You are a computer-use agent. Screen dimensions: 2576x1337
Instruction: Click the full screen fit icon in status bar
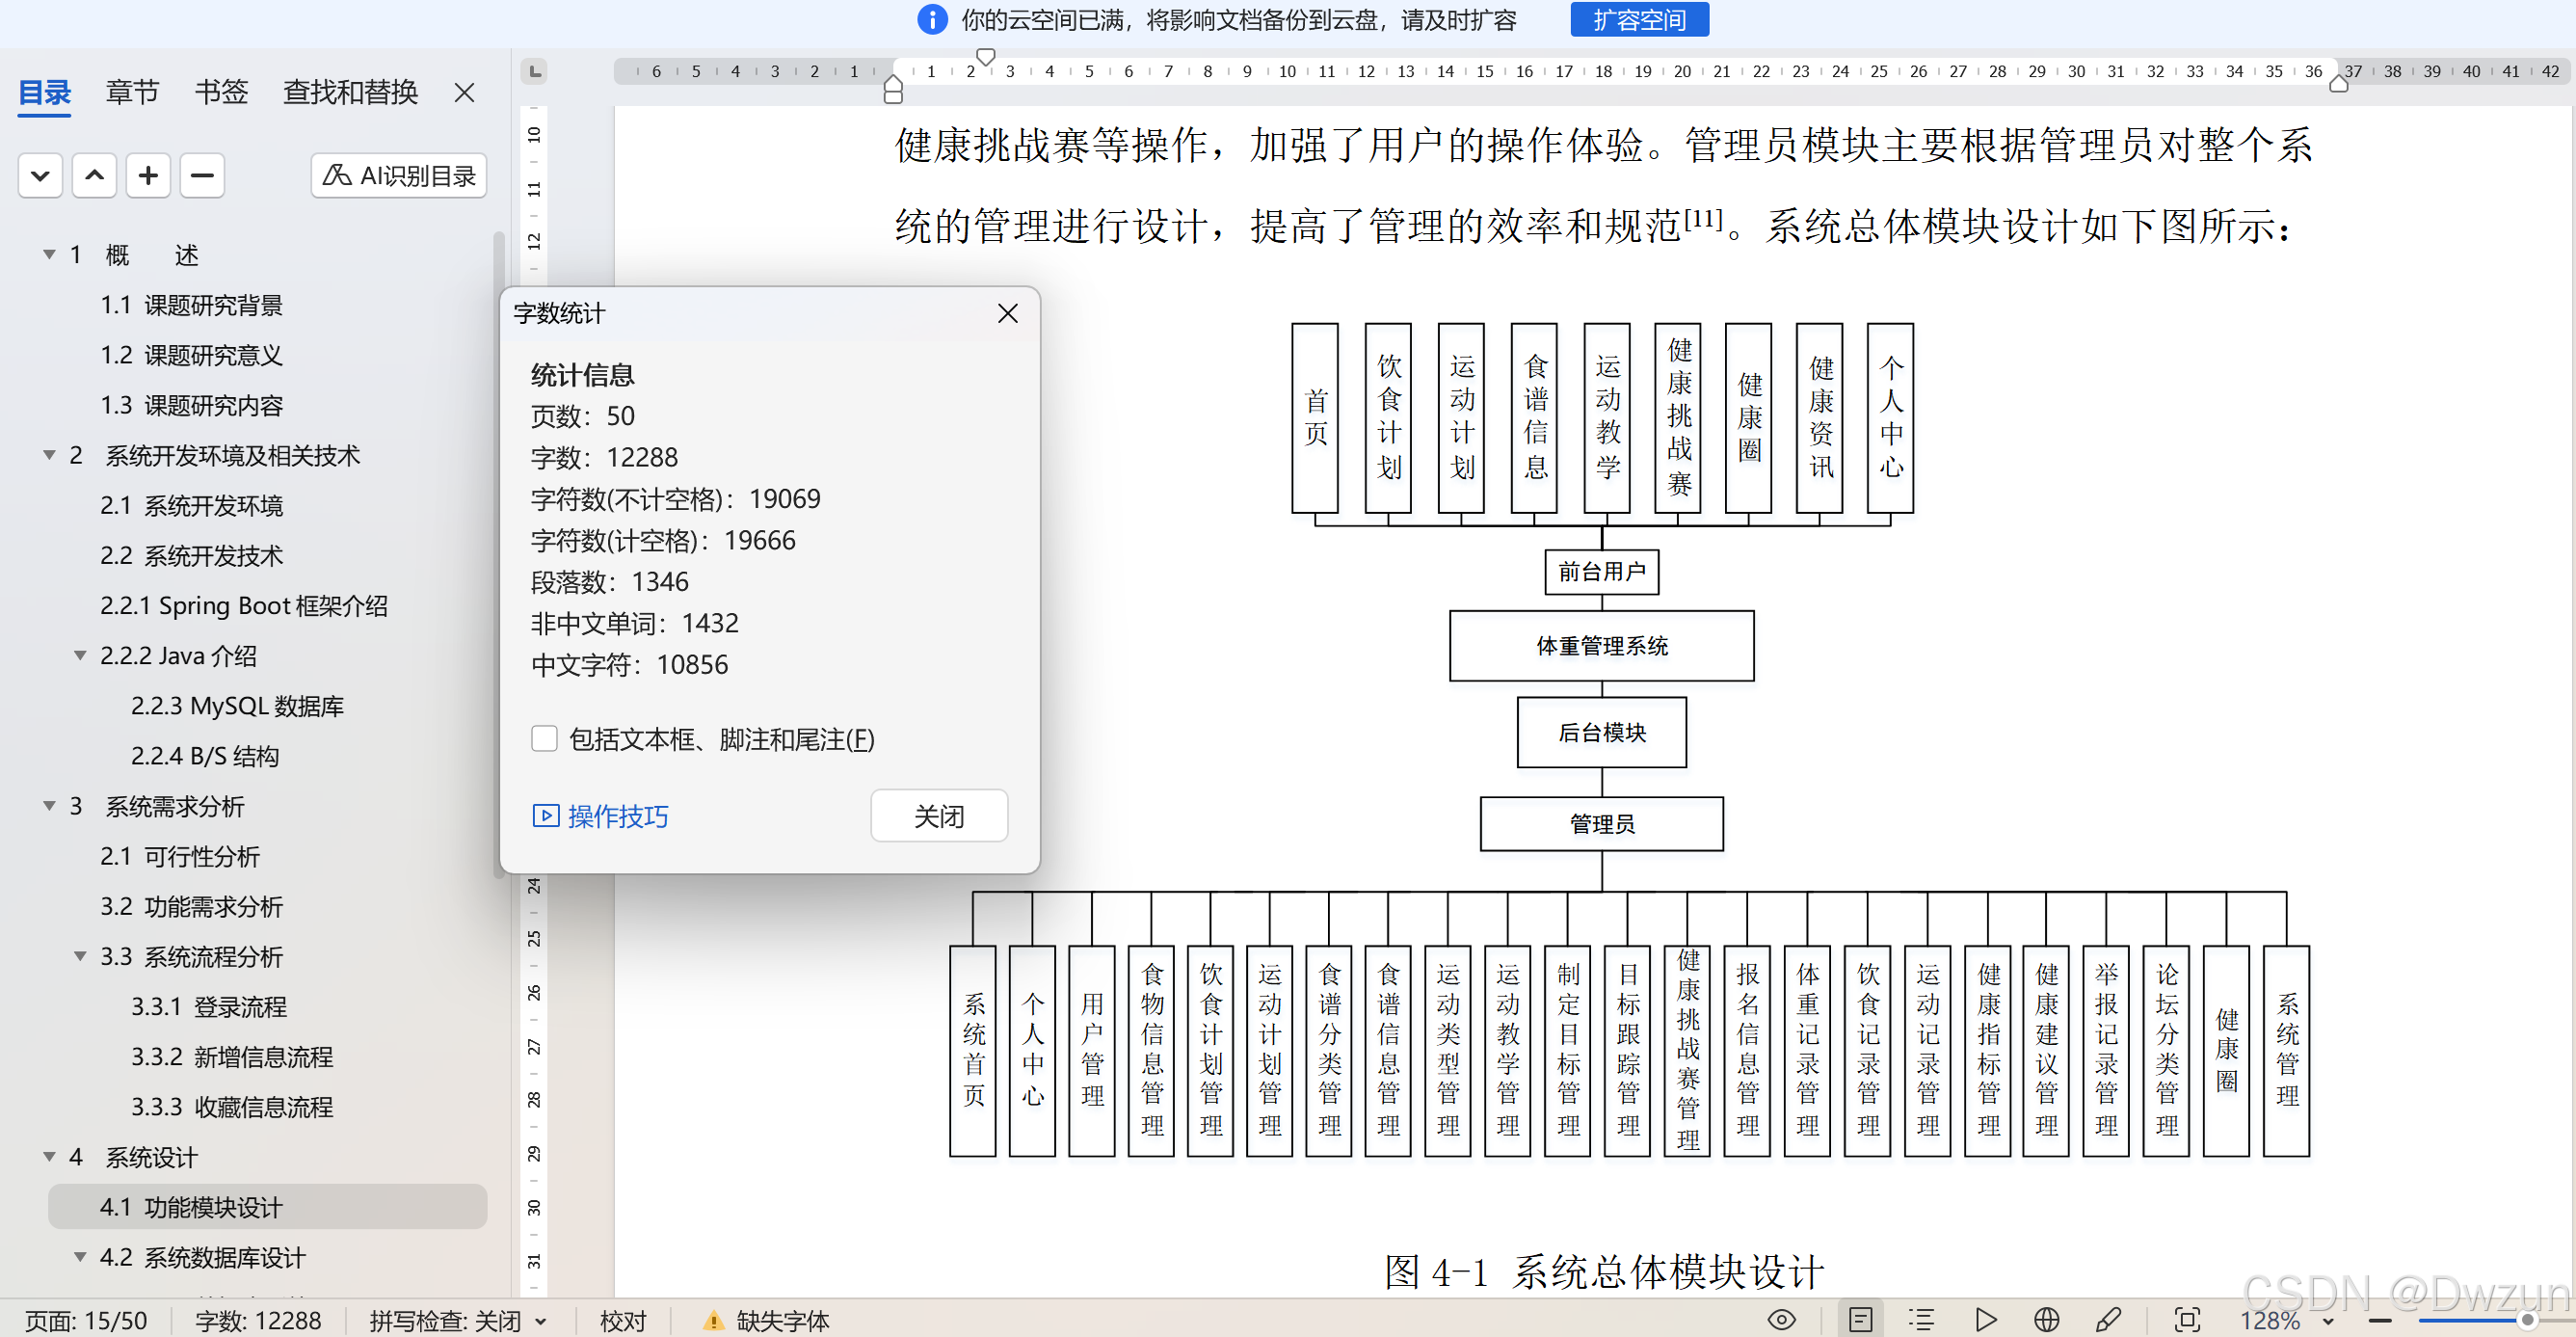pyautogui.click(x=2187, y=1320)
